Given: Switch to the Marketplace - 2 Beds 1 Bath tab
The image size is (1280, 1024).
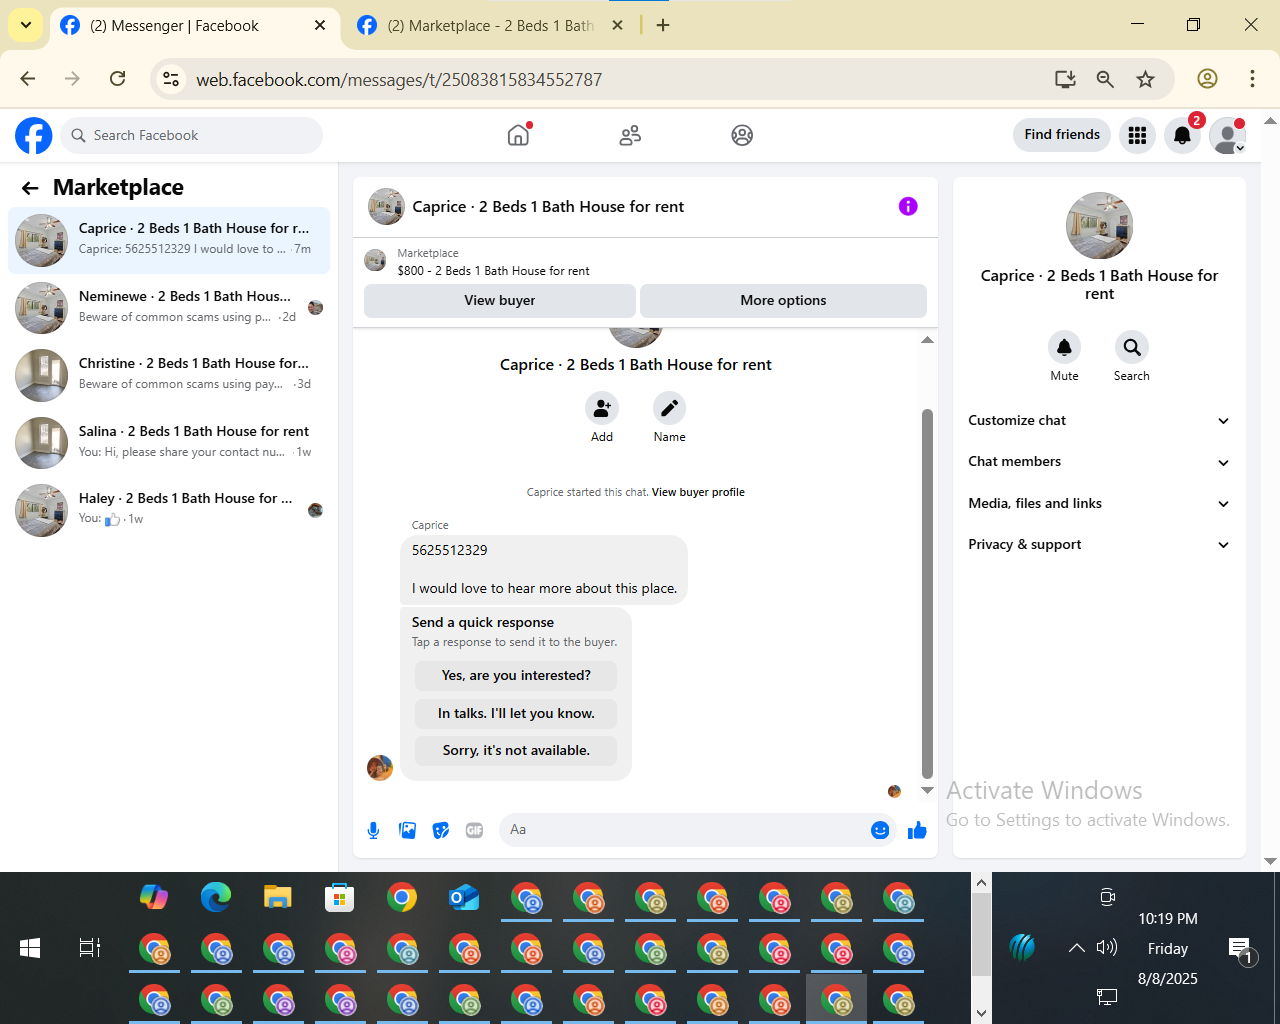Looking at the screenshot, I should [490, 26].
